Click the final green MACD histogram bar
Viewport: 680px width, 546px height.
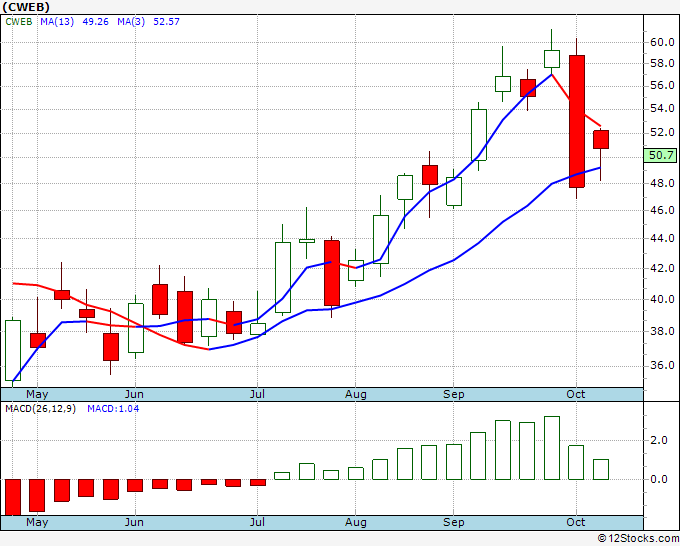click(x=601, y=470)
